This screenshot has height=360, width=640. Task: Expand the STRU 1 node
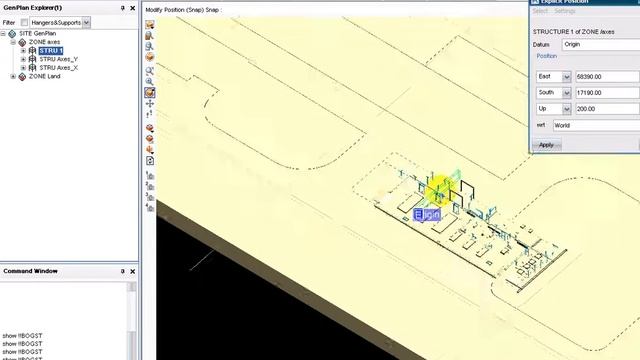(23, 51)
